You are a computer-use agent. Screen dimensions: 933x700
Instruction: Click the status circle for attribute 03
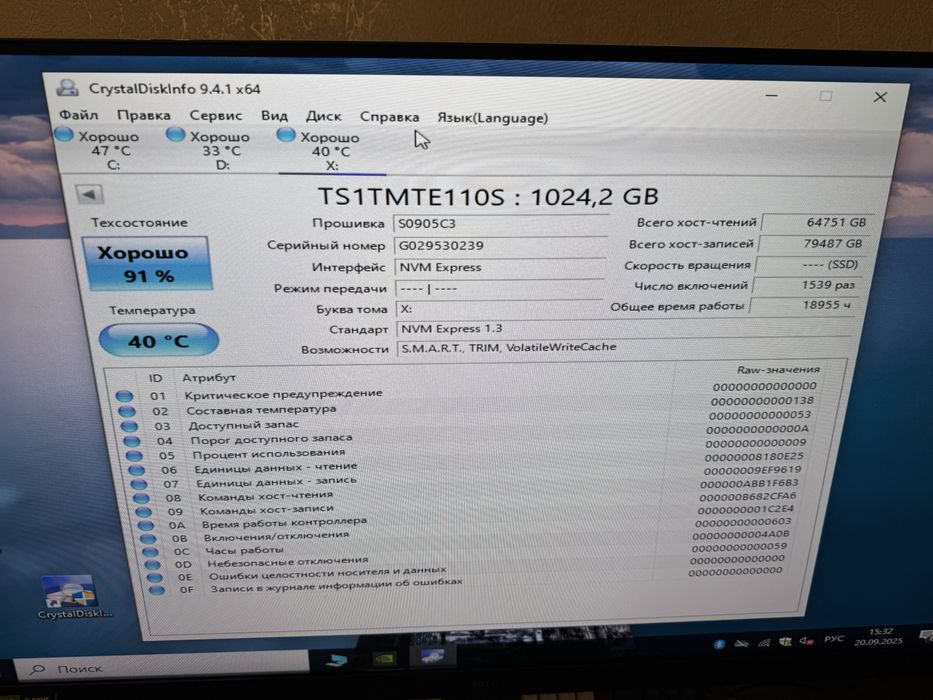[x=129, y=426]
